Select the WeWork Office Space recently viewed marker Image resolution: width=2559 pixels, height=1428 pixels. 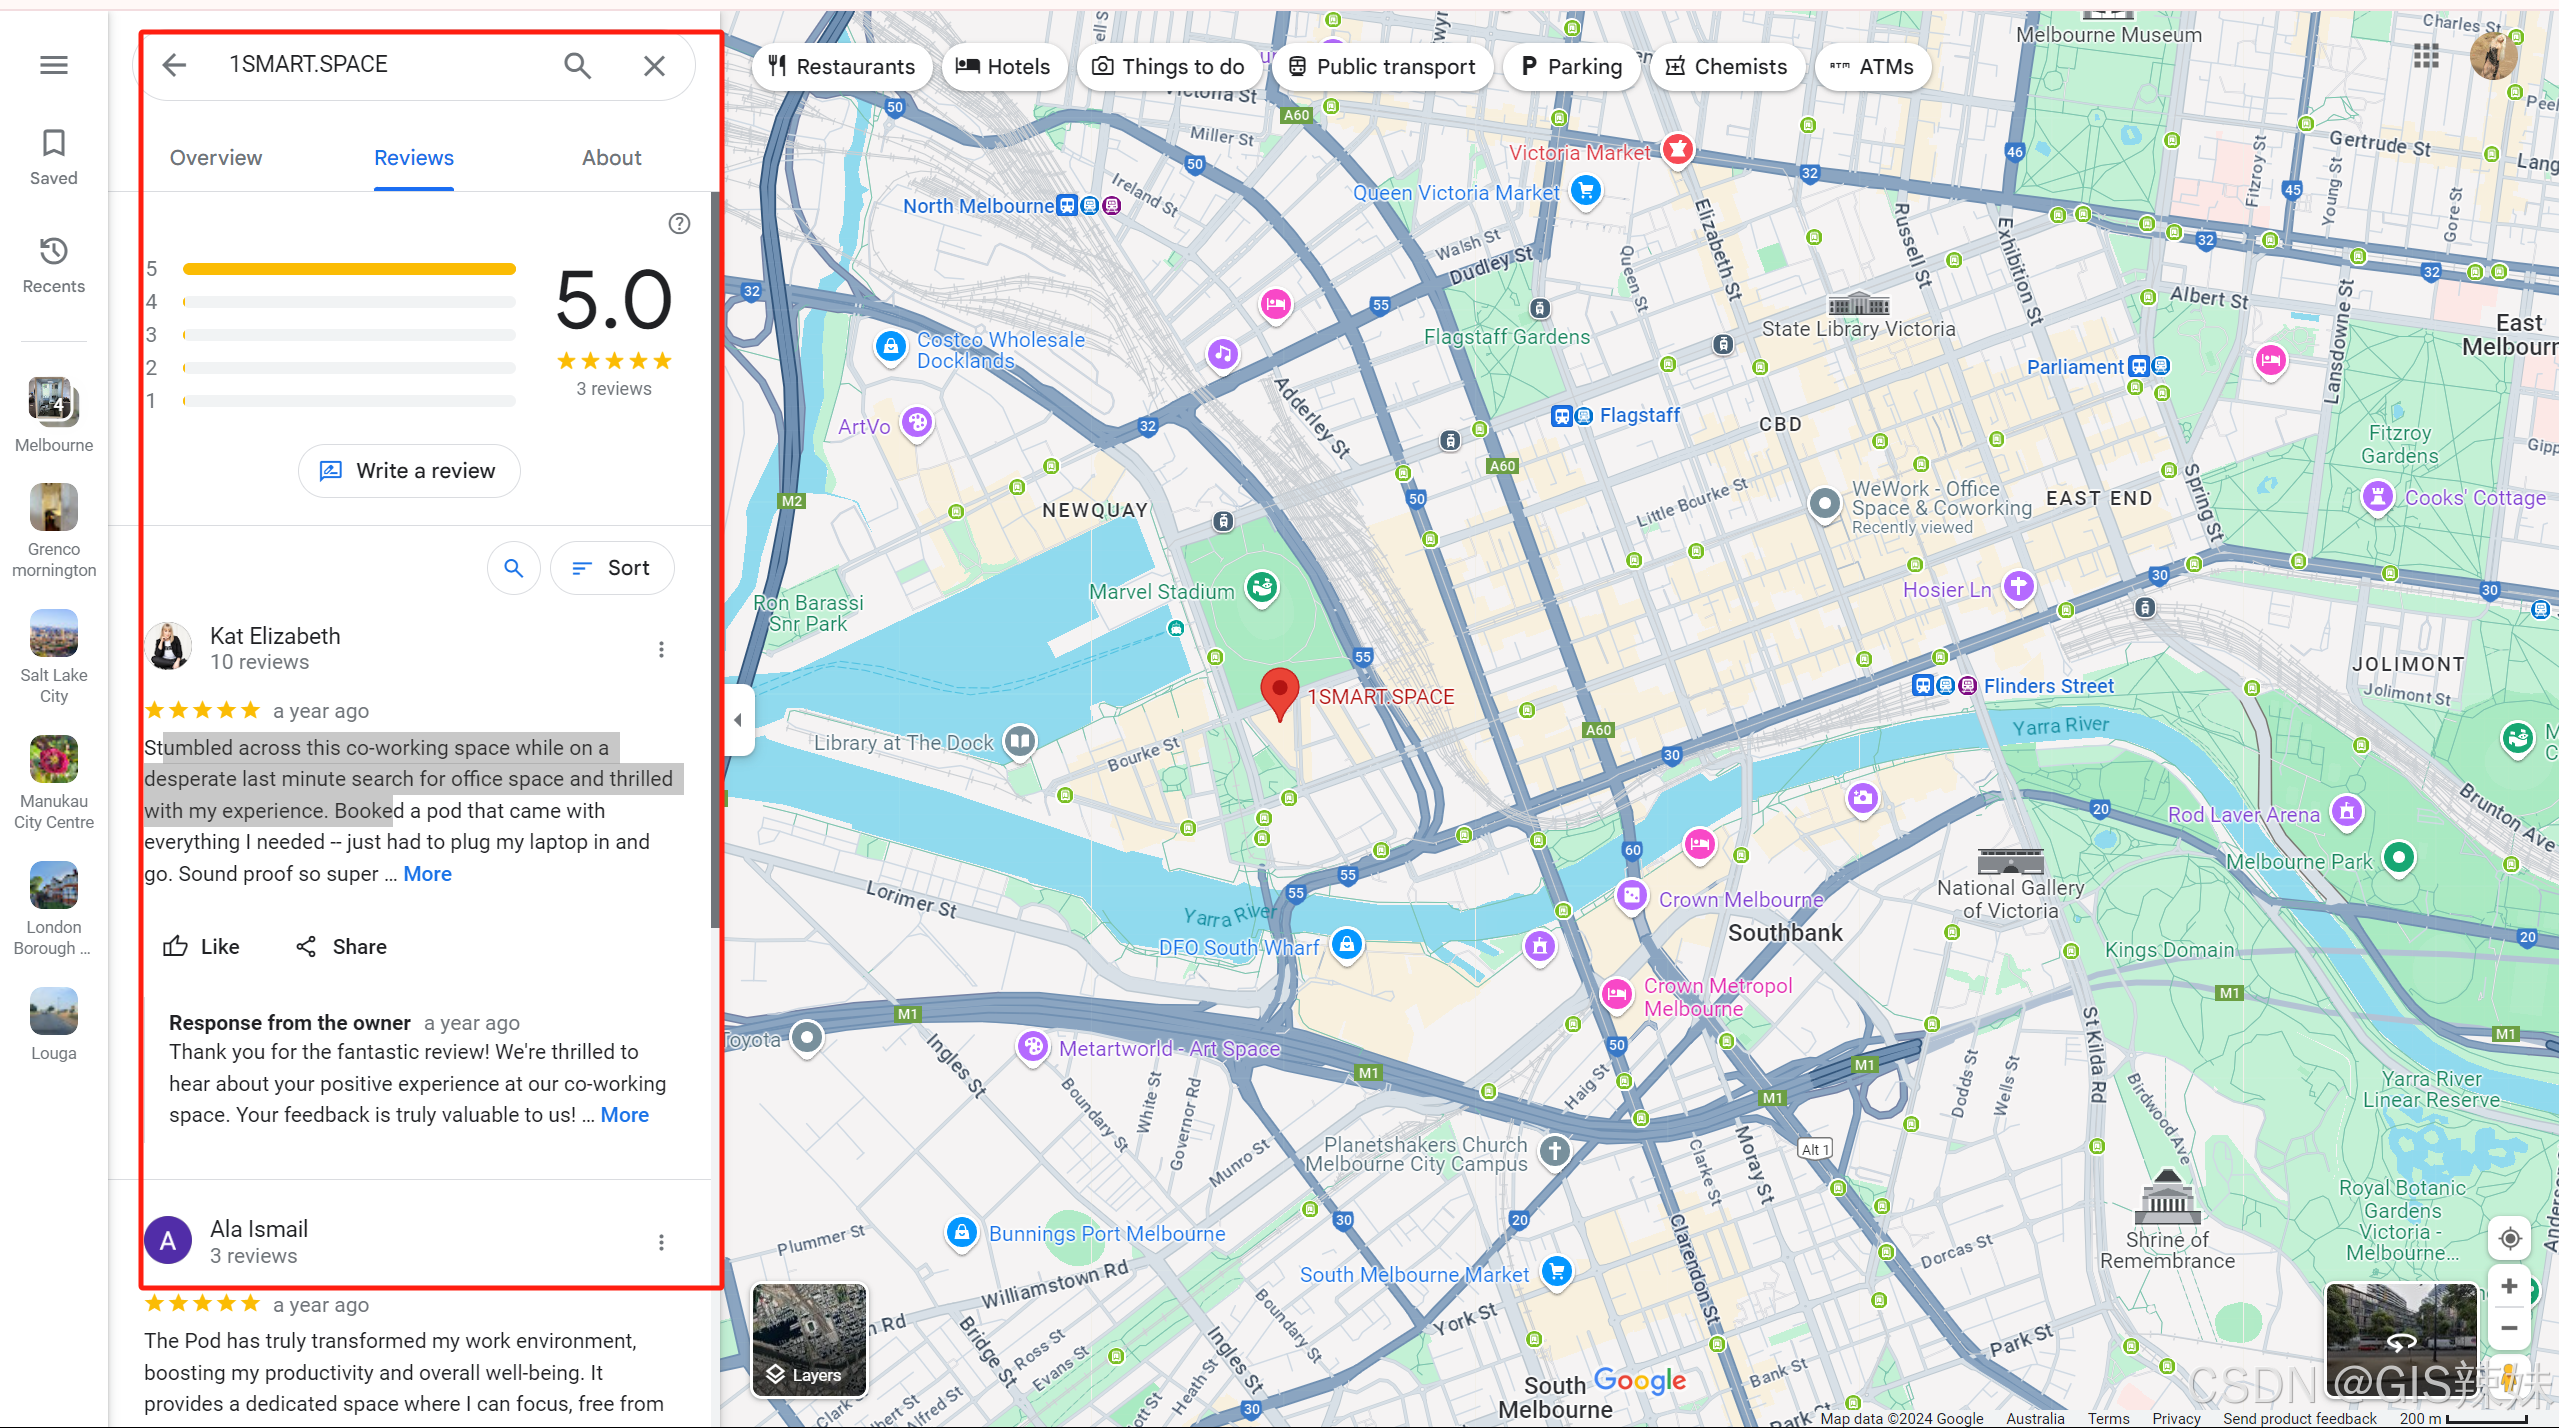(x=1824, y=503)
